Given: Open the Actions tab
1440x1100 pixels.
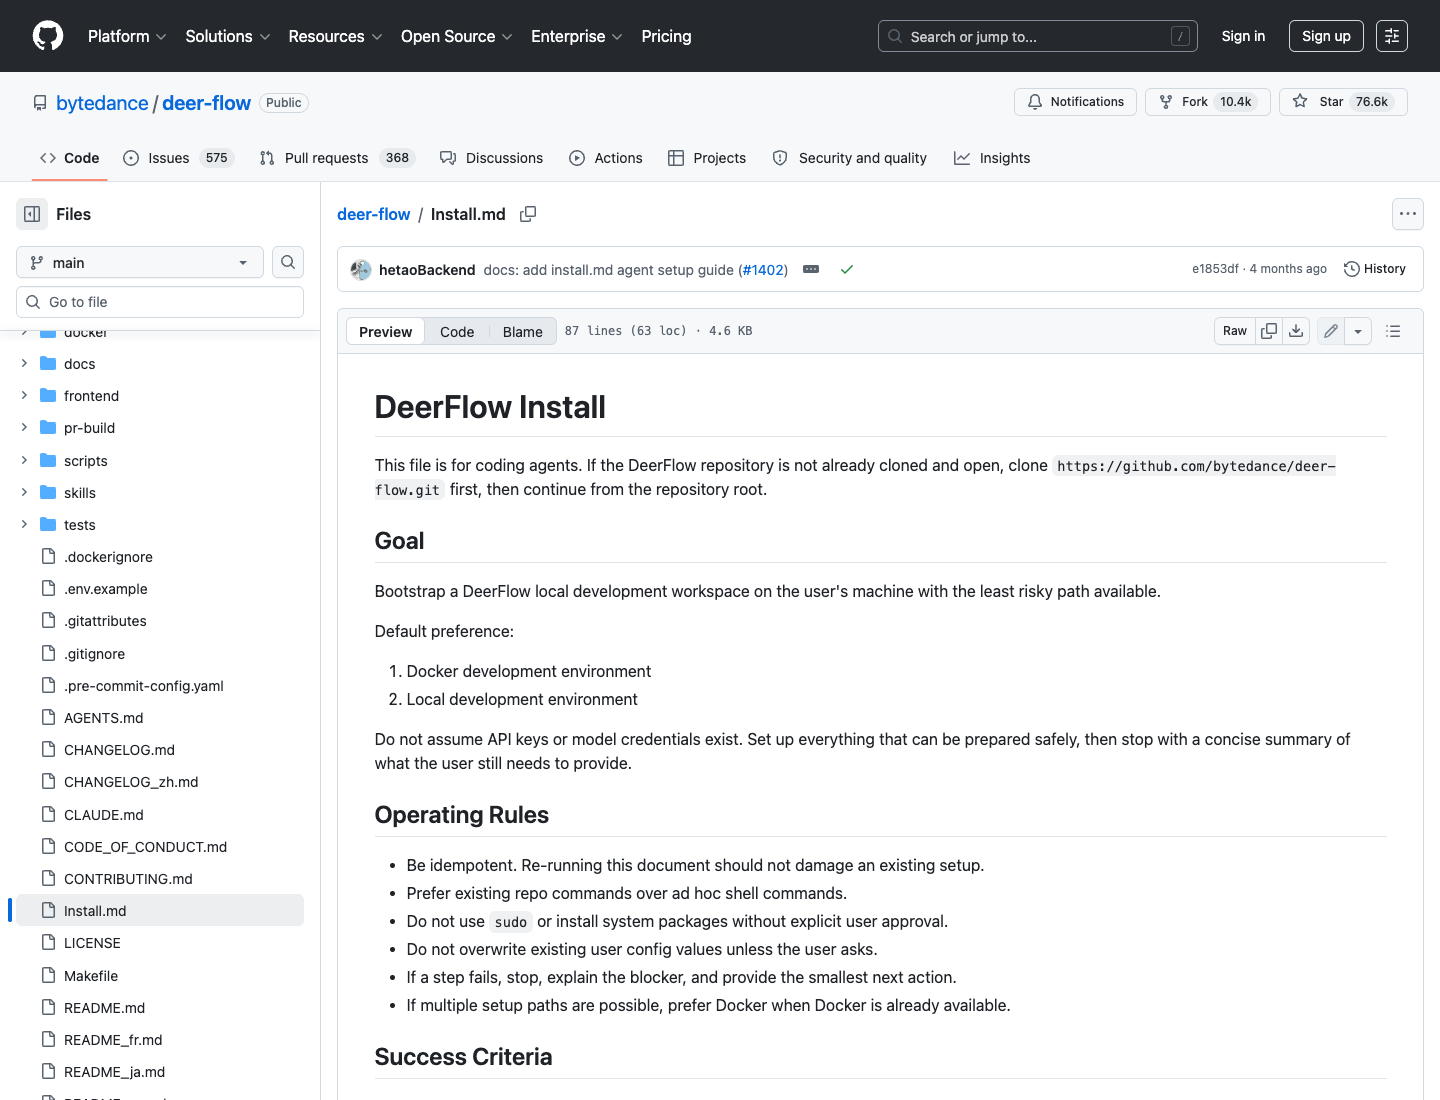Looking at the screenshot, I should pyautogui.click(x=606, y=158).
